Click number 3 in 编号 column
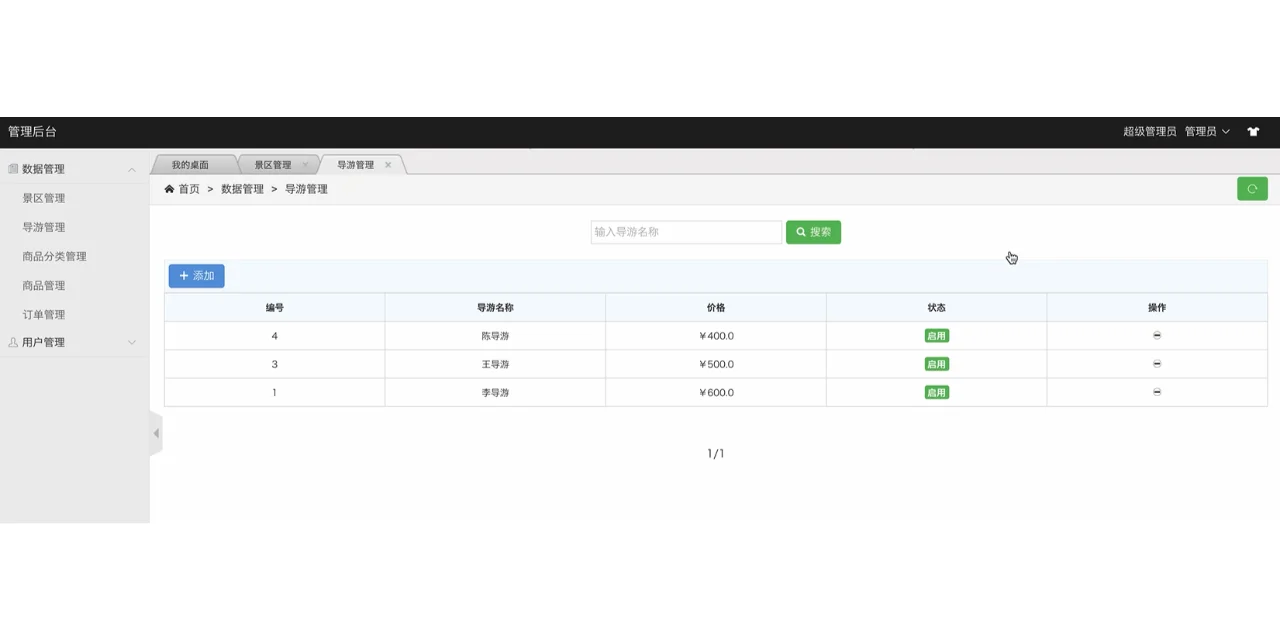The image size is (1280, 639). pyautogui.click(x=275, y=364)
